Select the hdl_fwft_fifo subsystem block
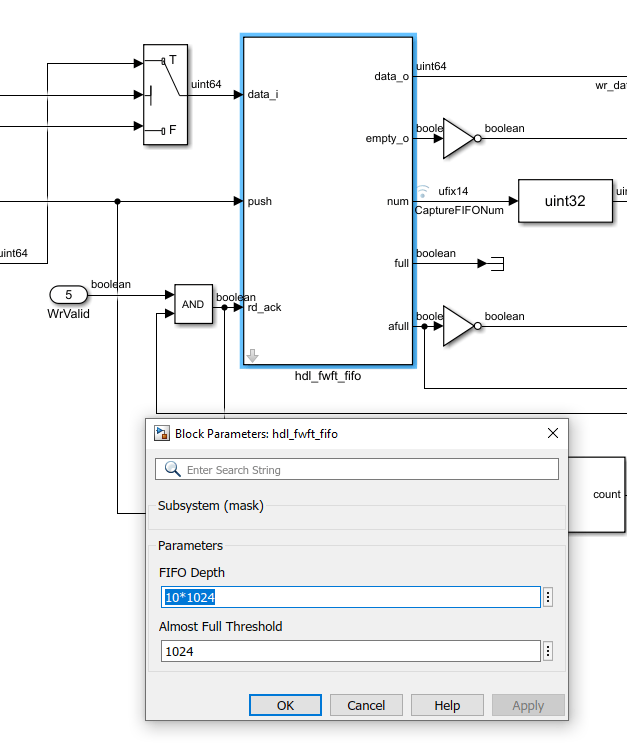The height and width of the screenshot is (747, 627). pos(328,201)
